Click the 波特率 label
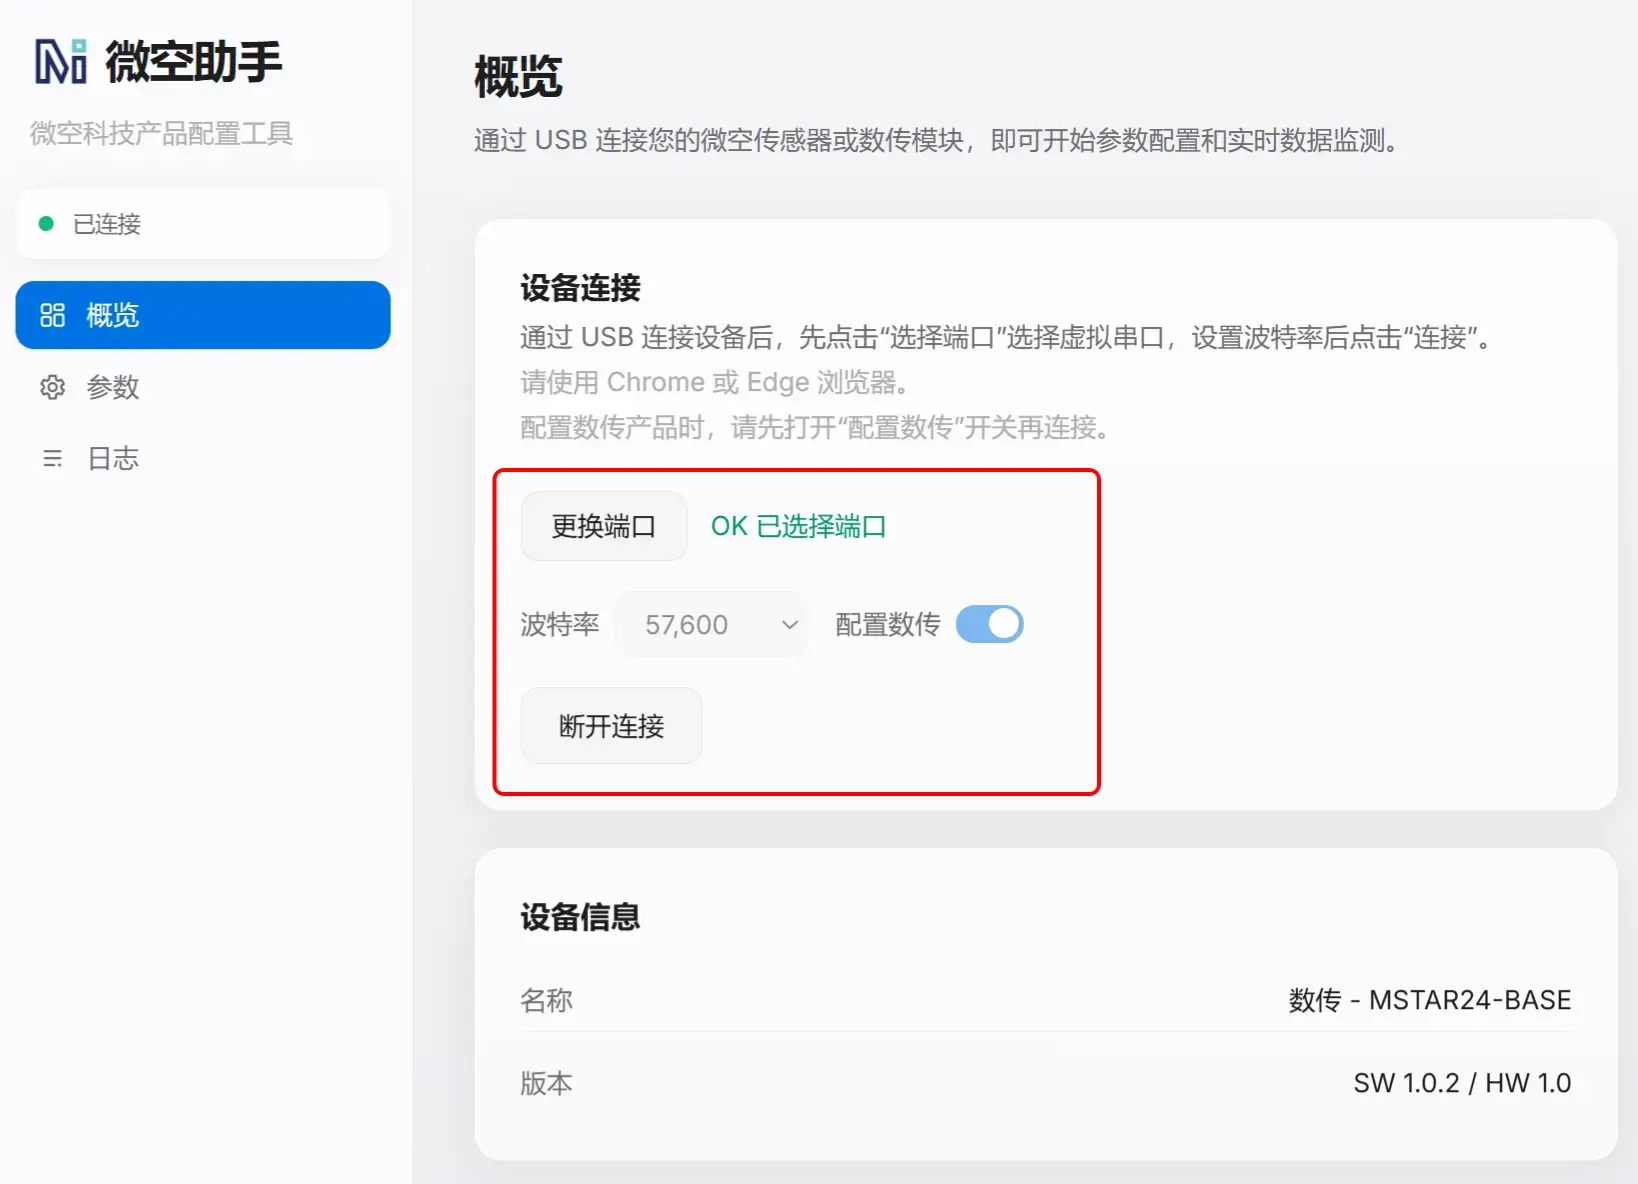Viewport: 1638px width, 1184px height. pos(559,625)
